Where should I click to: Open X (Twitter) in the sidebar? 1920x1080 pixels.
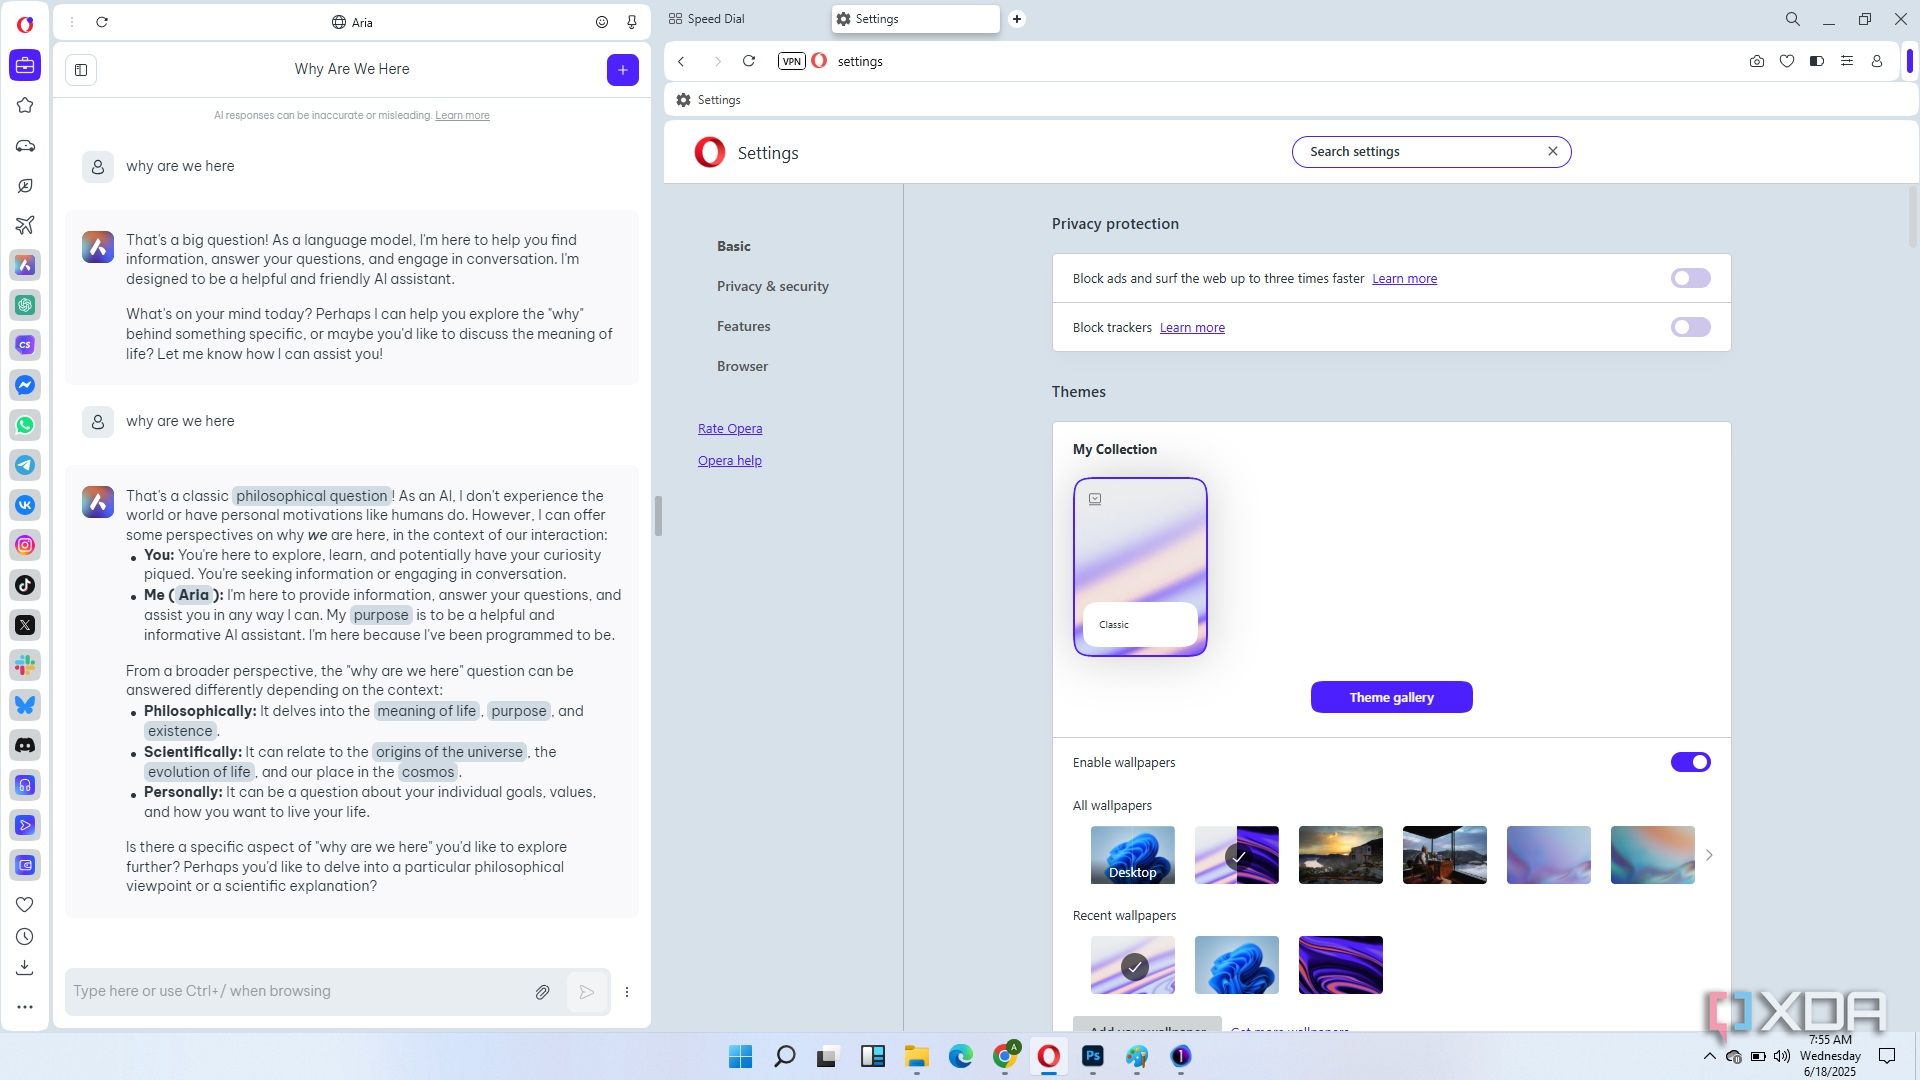pyautogui.click(x=25, y=625)
